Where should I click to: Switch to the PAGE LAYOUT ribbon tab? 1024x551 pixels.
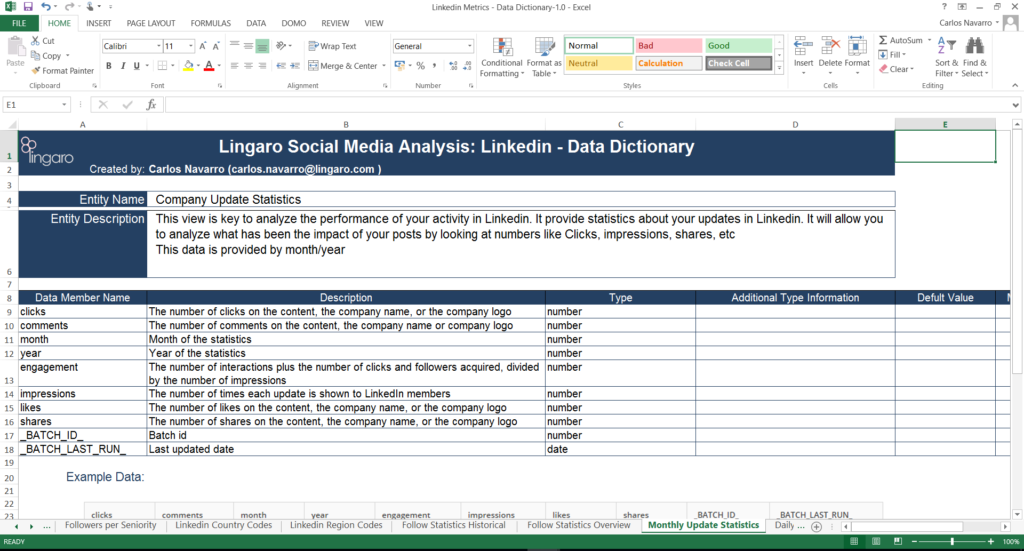[151, 23]
